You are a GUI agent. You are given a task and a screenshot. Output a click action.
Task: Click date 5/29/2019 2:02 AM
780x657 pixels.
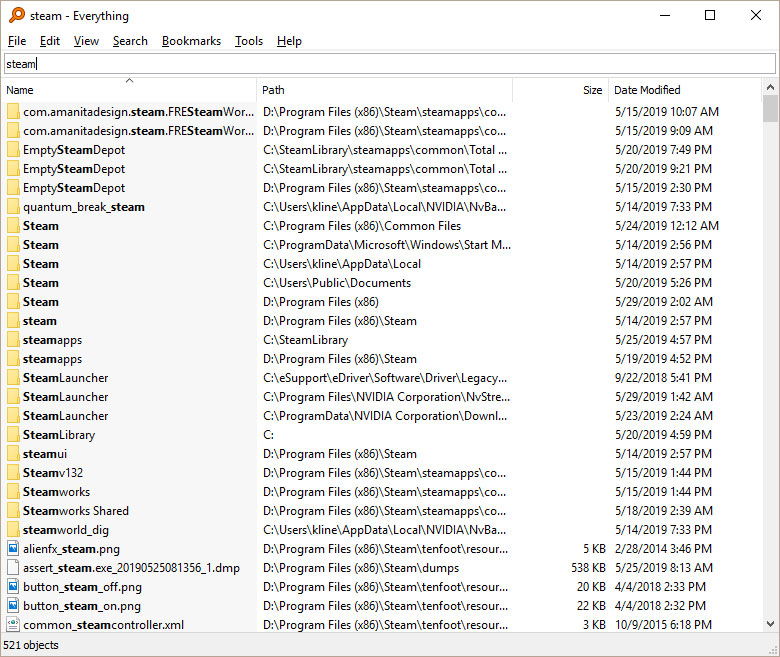click(x=664, y=302)
